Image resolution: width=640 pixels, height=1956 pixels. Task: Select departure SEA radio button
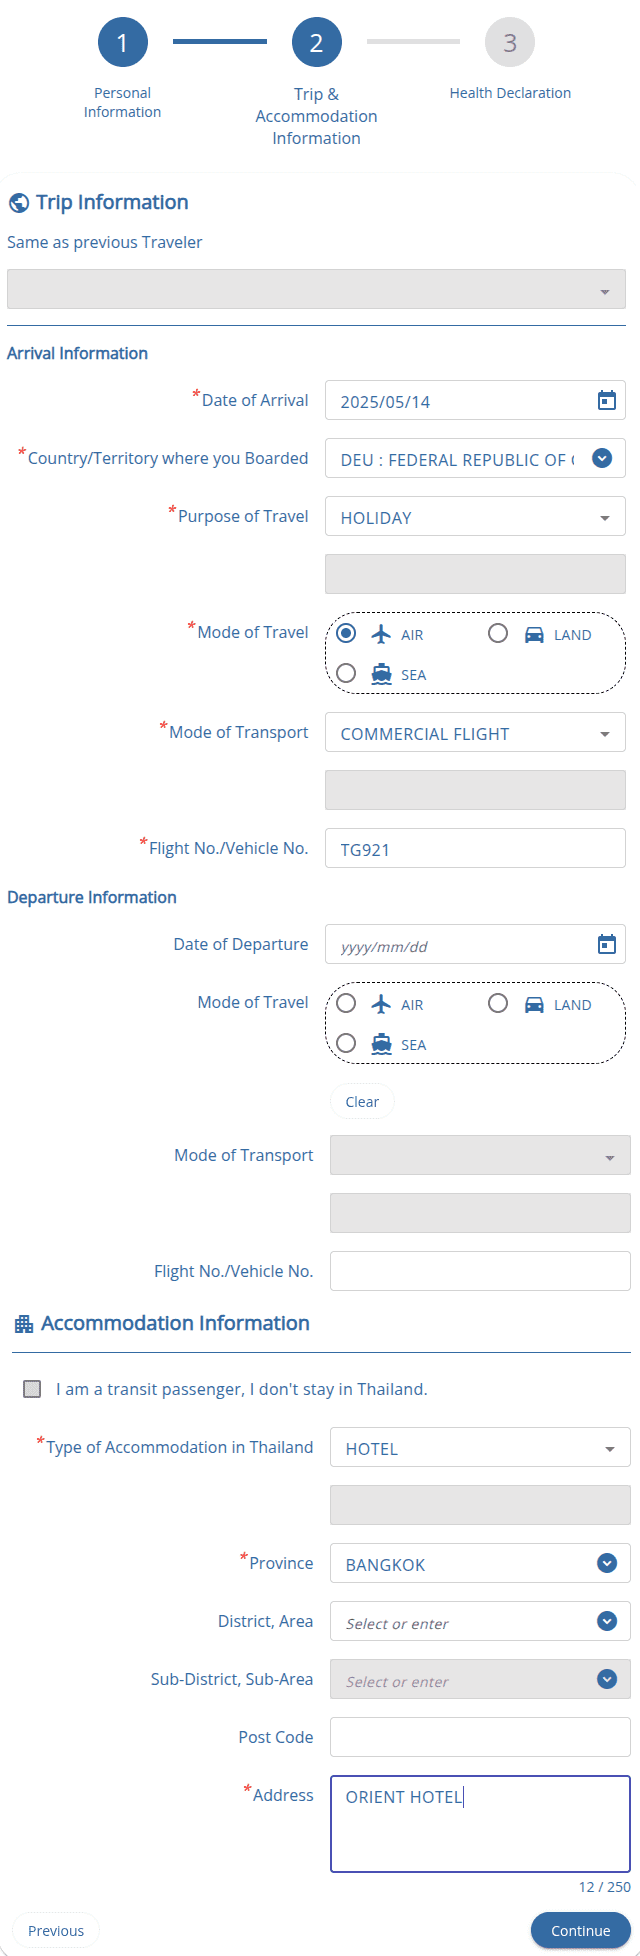click(346, 1043)
